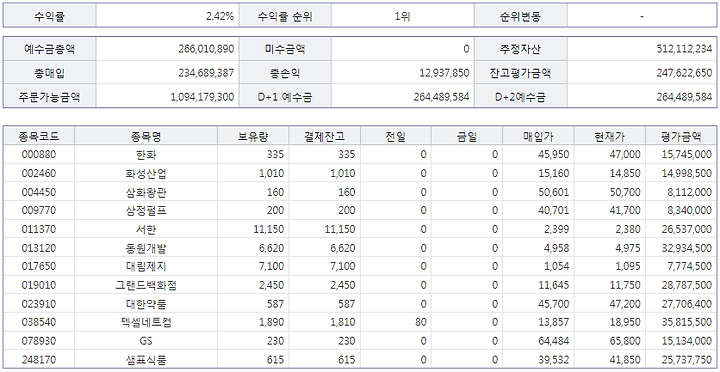This screenshot has width=720, height=372.
Task: Click the 총손익 value 12,937,850
Action: click(444, 73)
